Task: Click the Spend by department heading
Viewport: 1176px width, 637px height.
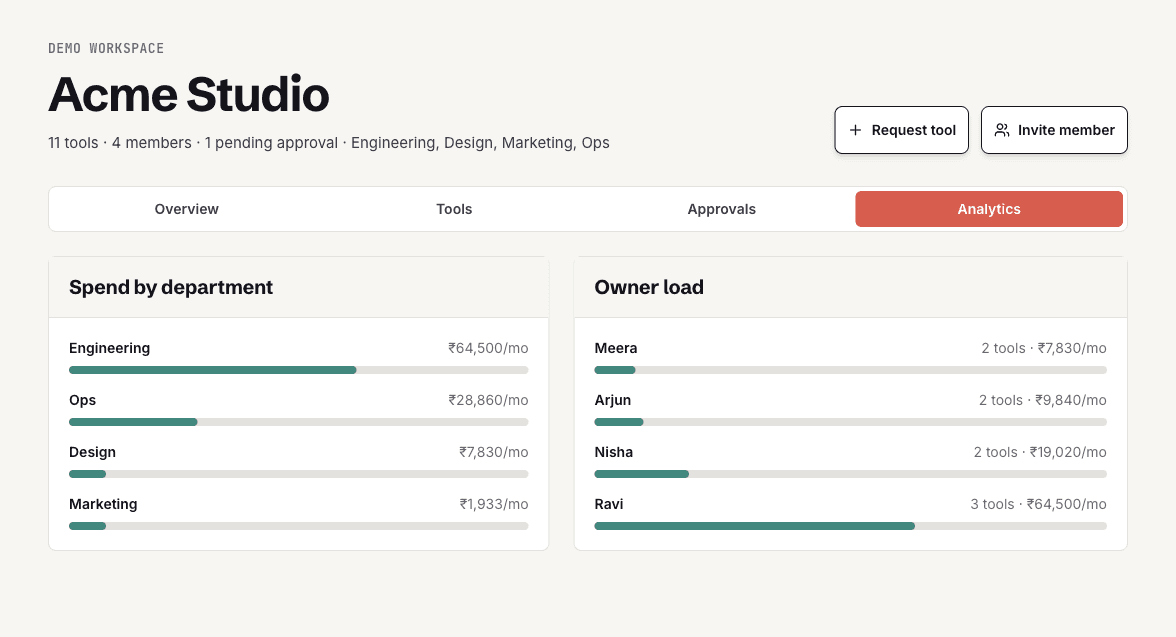Action: pyautogui.click(x=171, y=287)
